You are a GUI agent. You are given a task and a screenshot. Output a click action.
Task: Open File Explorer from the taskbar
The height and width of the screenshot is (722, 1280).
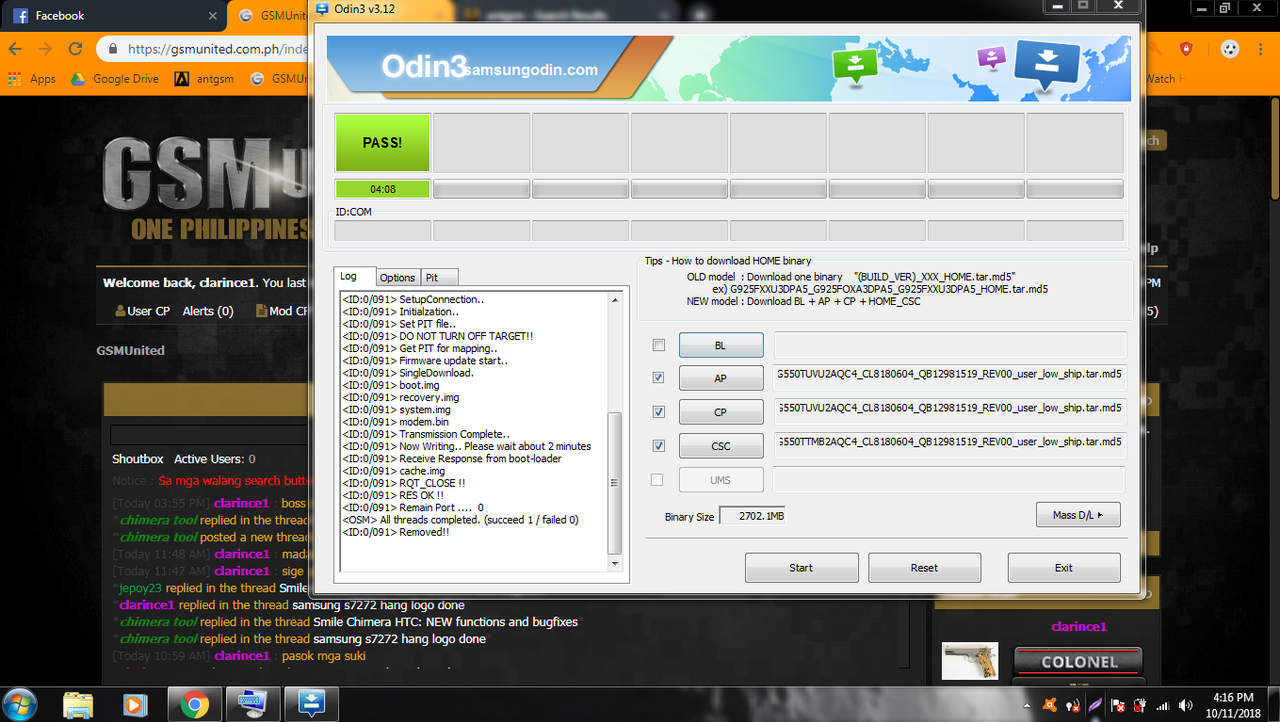point(78,704)
